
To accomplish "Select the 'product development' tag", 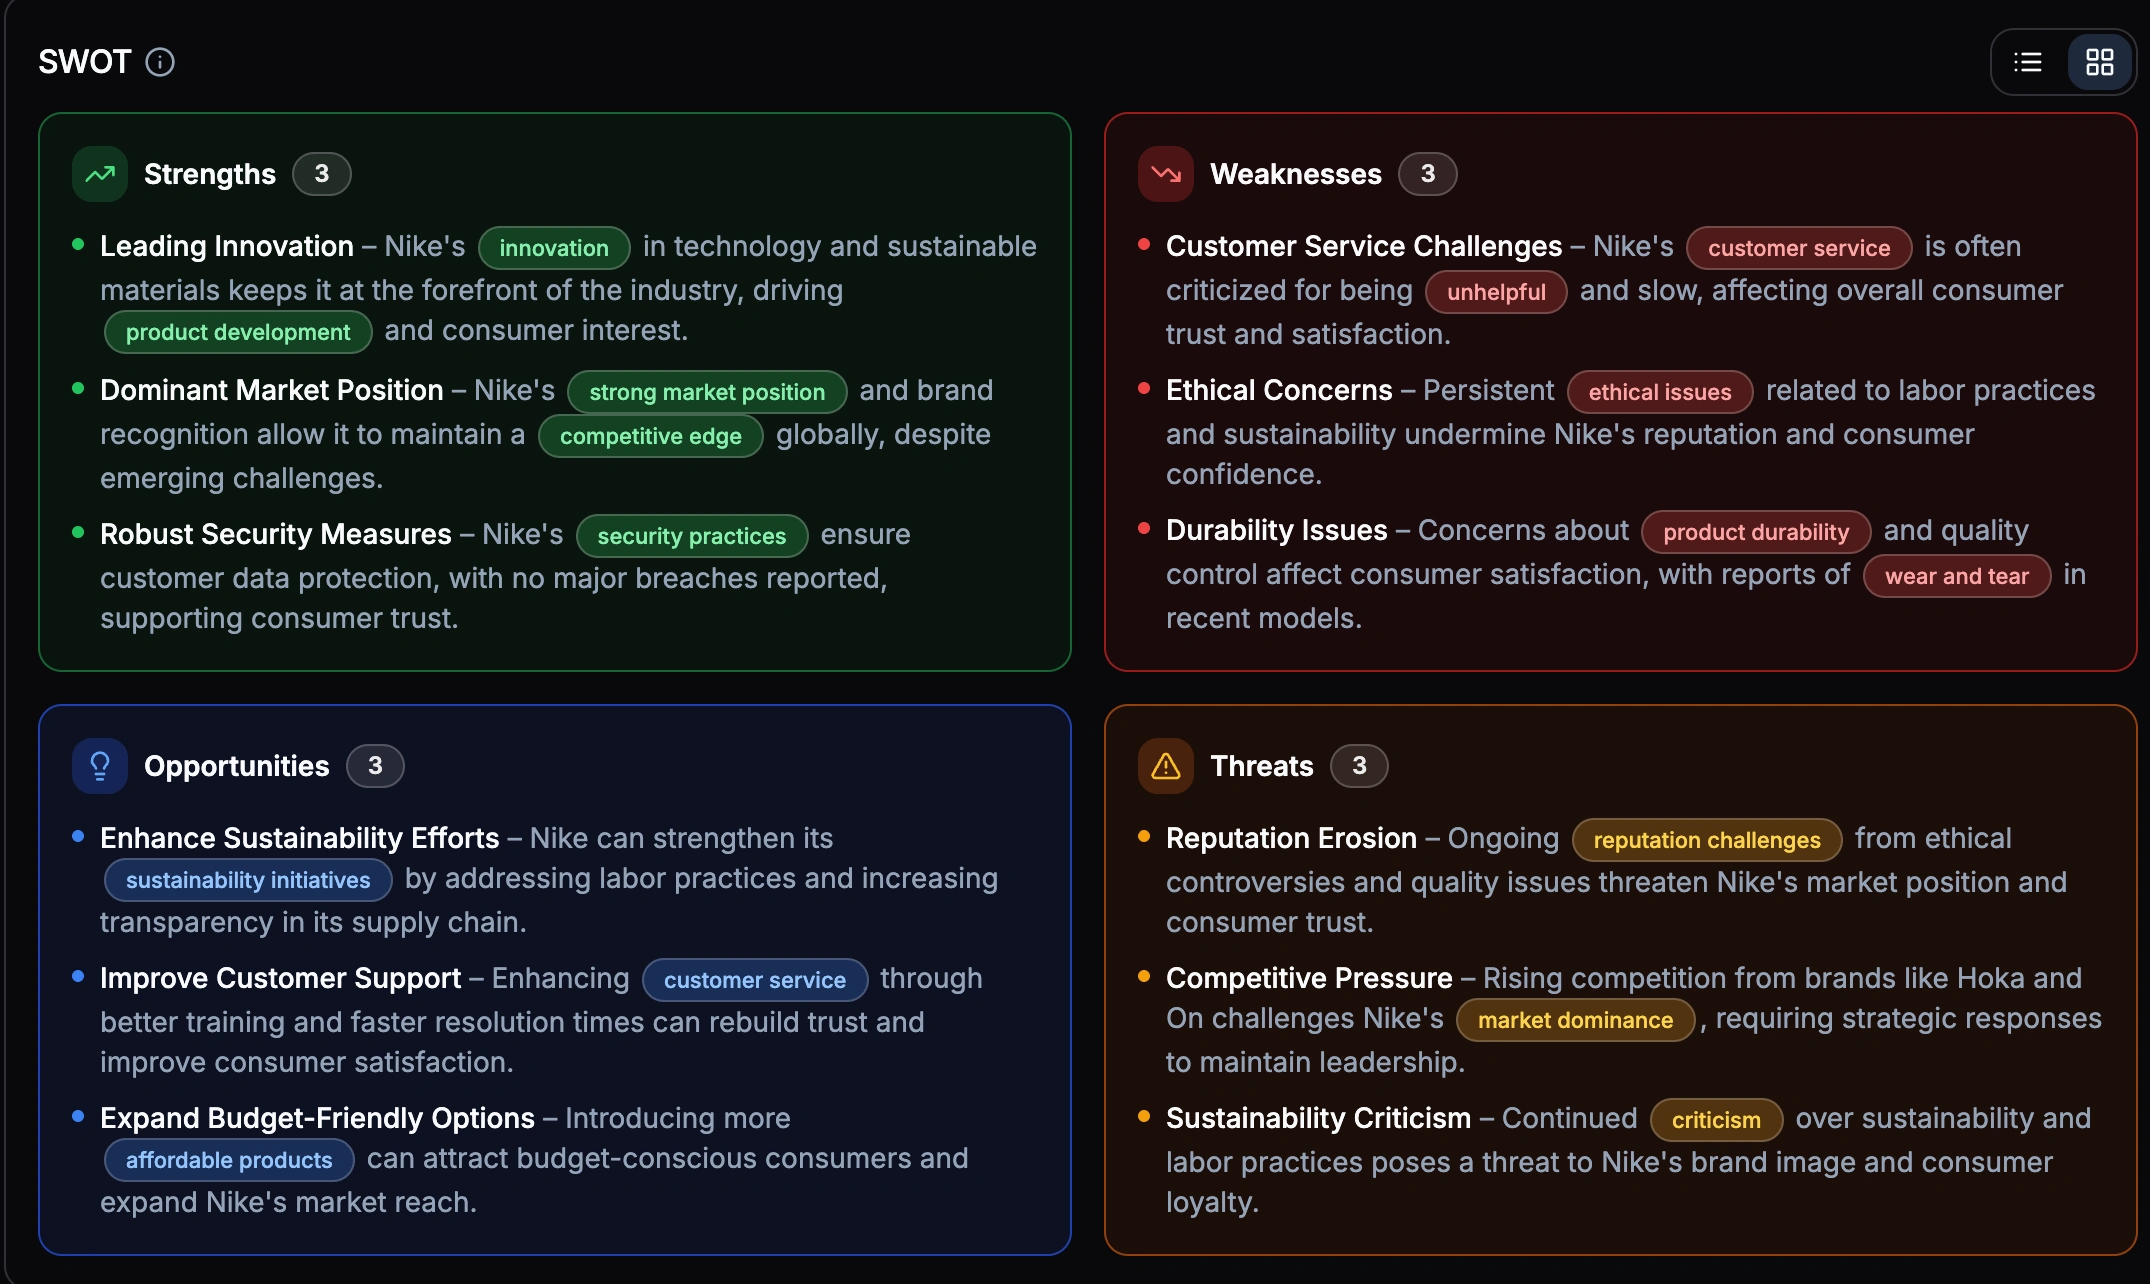I will pos(238,332).
